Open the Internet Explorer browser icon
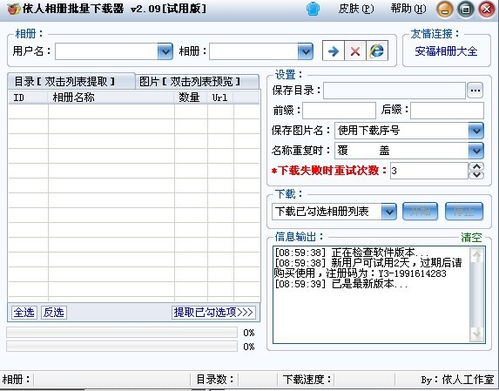Screen dimensions: 499x391 point(377,51)
